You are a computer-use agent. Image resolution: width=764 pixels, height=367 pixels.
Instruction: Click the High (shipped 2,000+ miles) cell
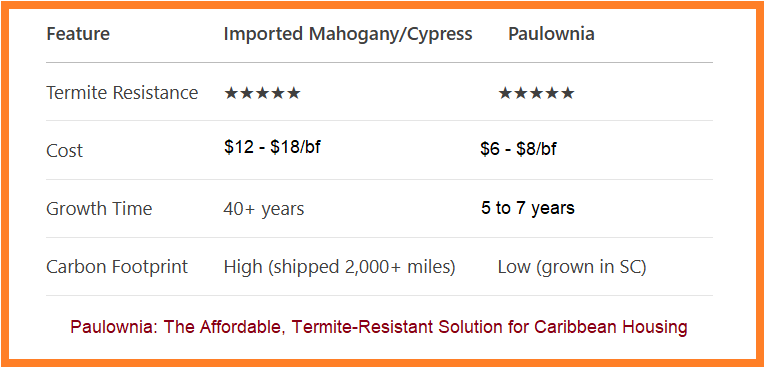339,267
